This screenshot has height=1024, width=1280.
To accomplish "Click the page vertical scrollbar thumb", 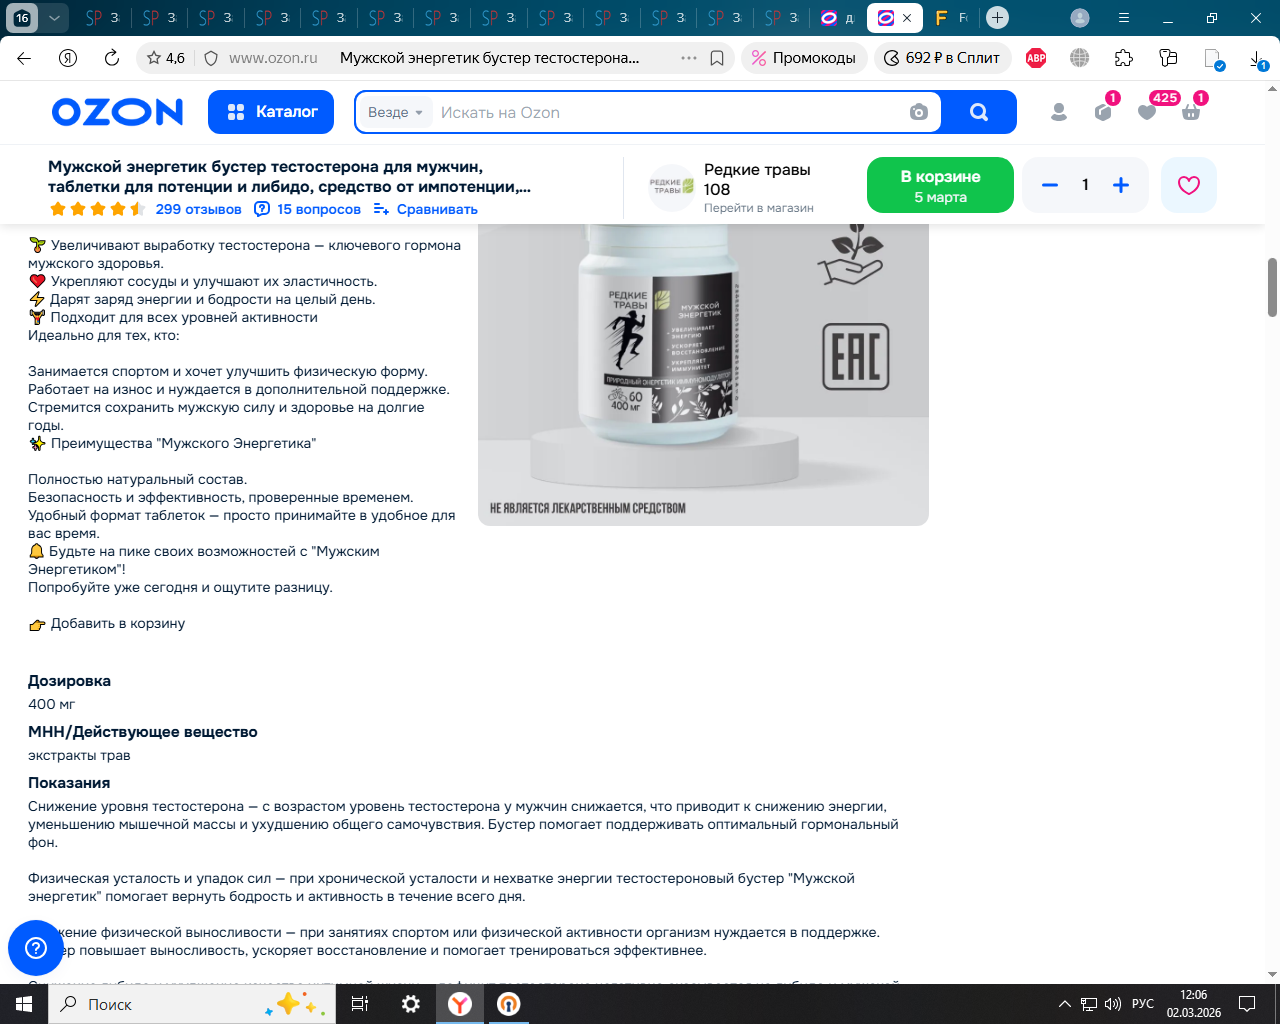I will pos(1272,287).
